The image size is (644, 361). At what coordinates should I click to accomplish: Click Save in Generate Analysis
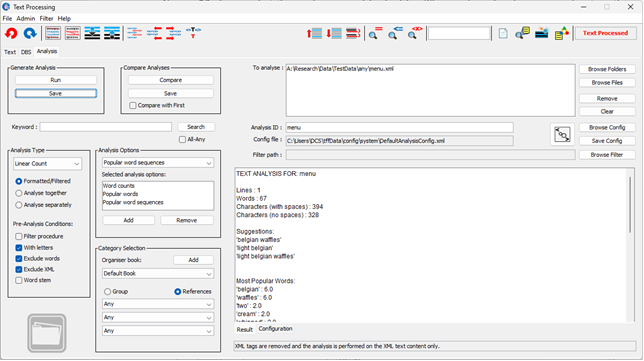[x=55, y=94]
